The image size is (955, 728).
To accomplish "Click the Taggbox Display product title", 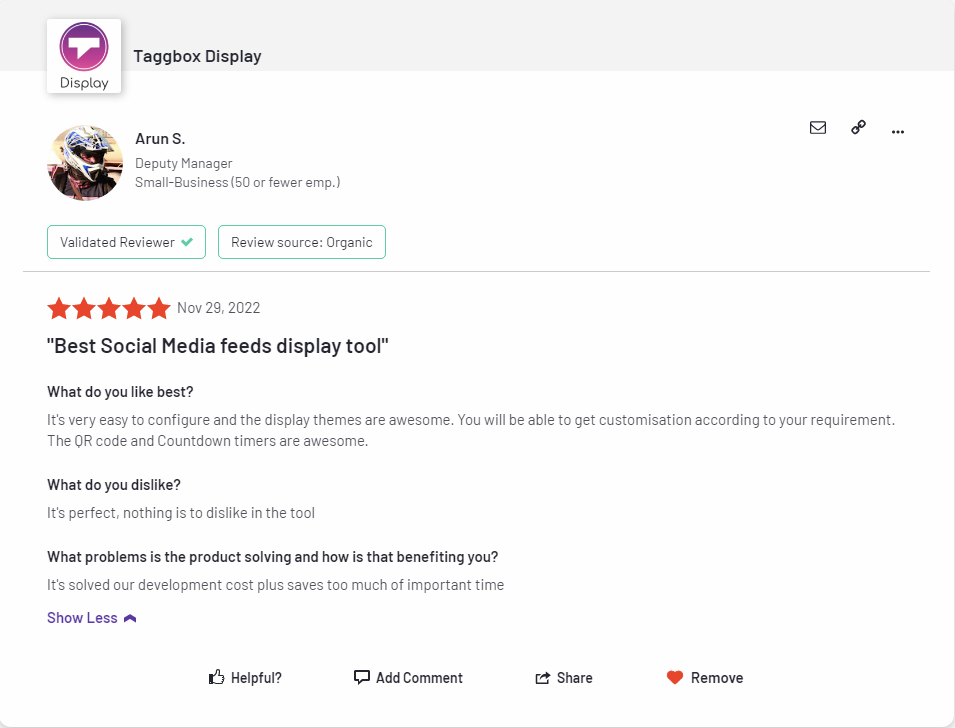I will (x=197, y=56).
